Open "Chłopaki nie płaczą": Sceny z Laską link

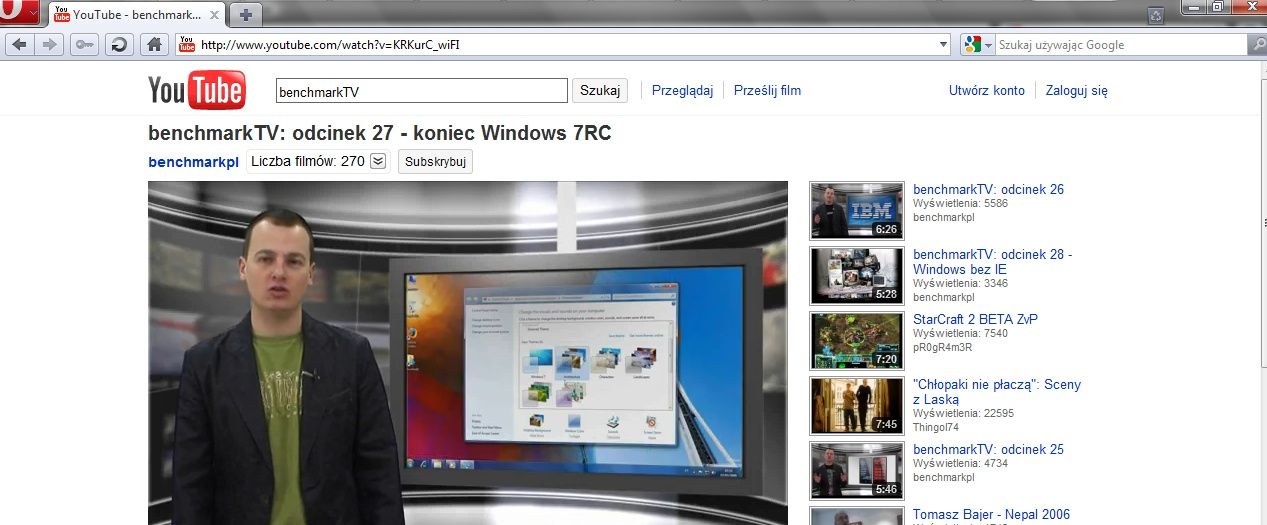coord(997,392)
